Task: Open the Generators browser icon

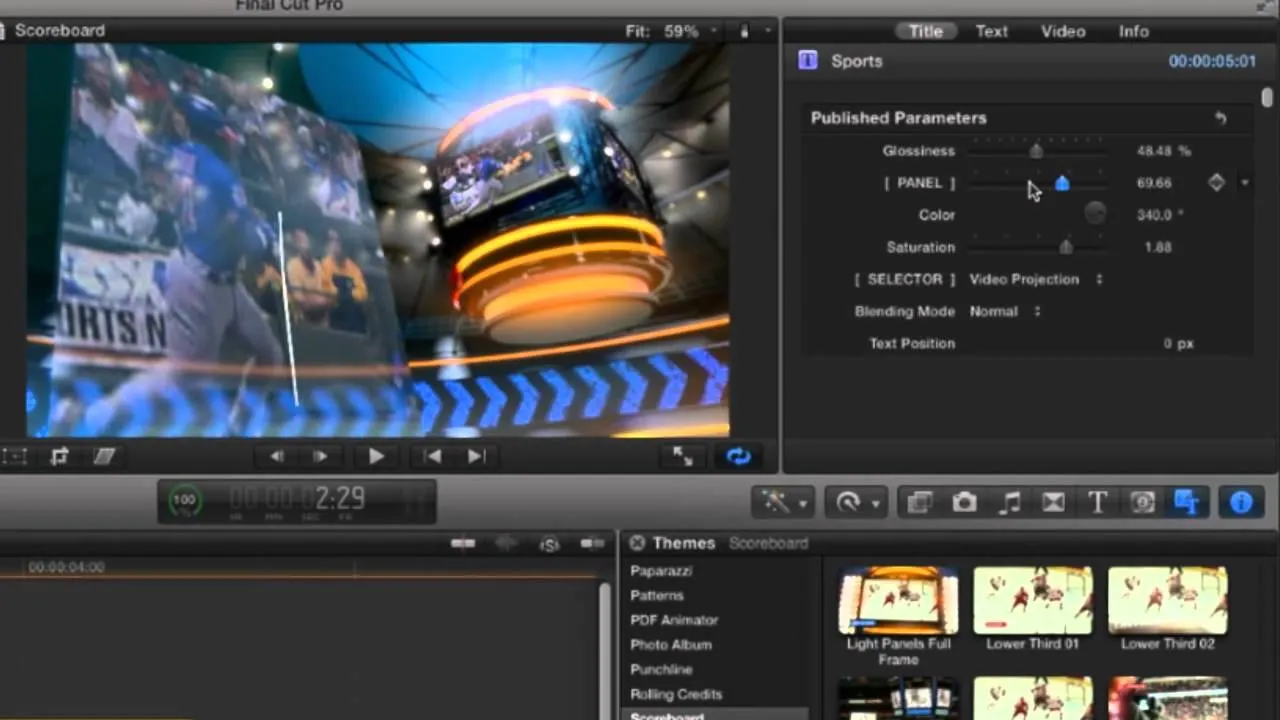Action: 1142,503
